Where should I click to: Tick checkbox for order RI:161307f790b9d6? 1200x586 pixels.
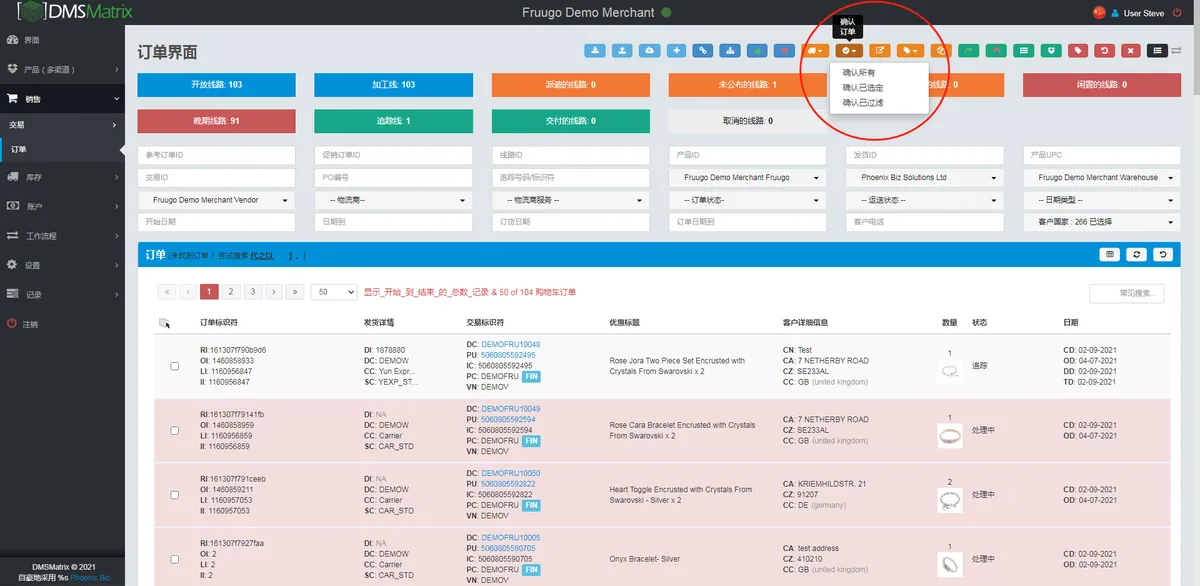(174, 366)
